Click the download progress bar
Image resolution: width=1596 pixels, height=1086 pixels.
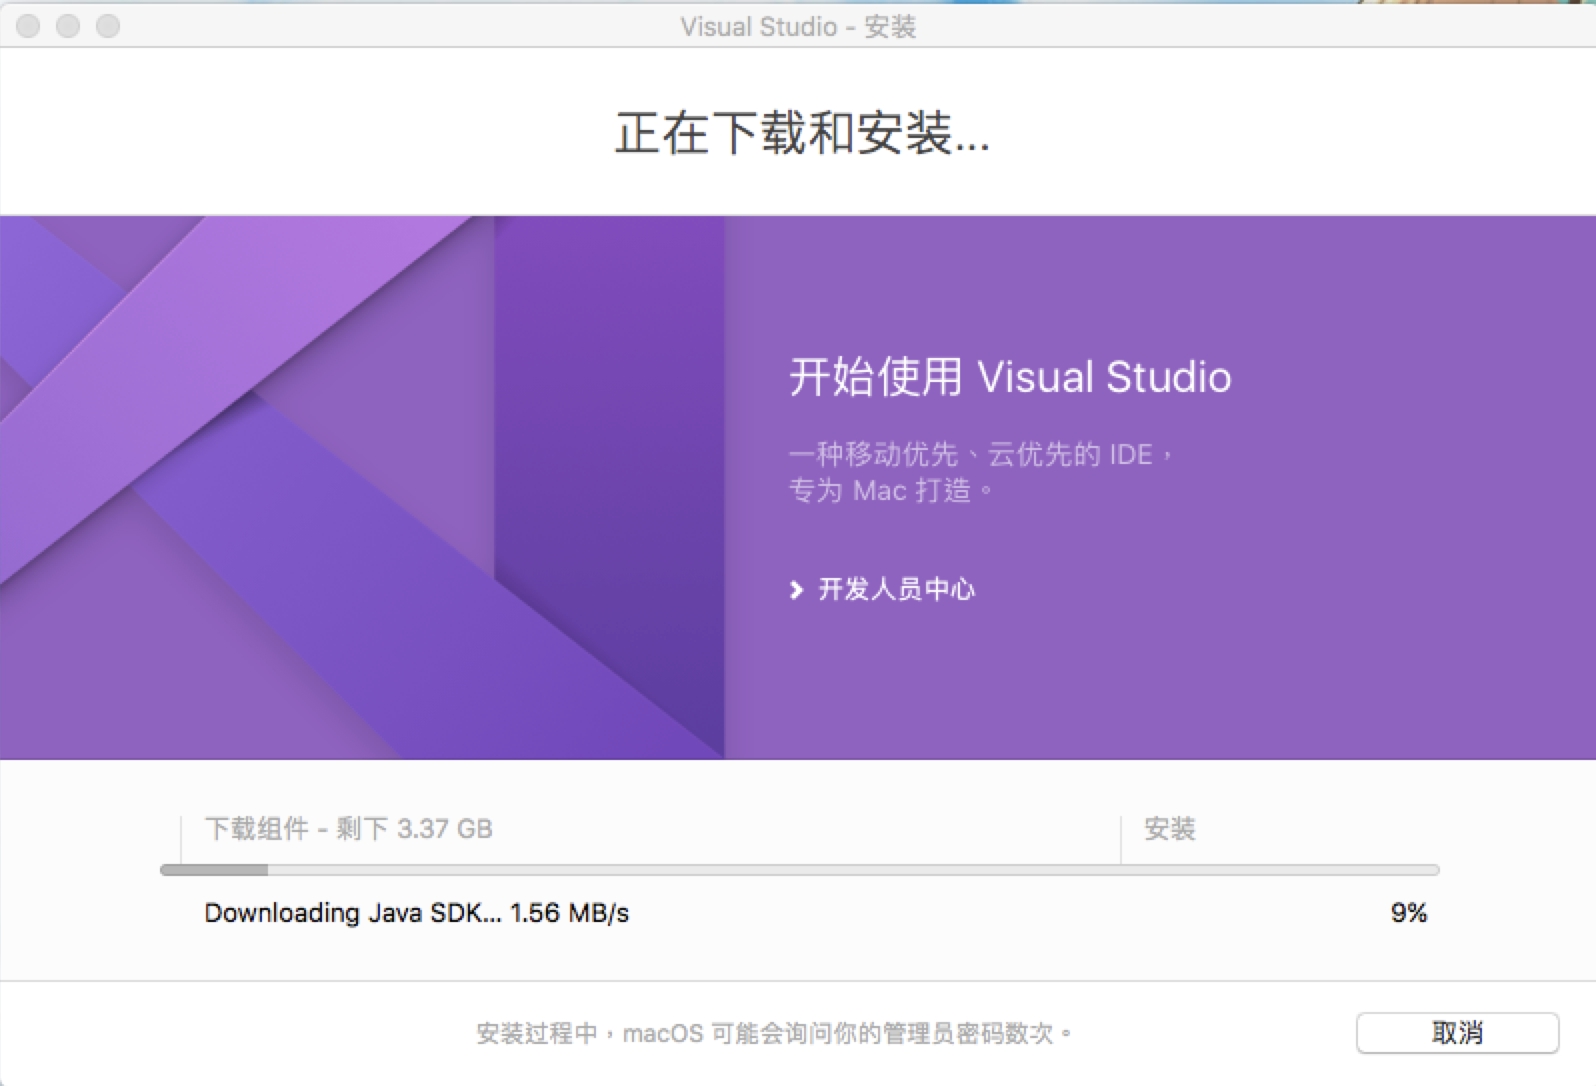click(799, 870)
